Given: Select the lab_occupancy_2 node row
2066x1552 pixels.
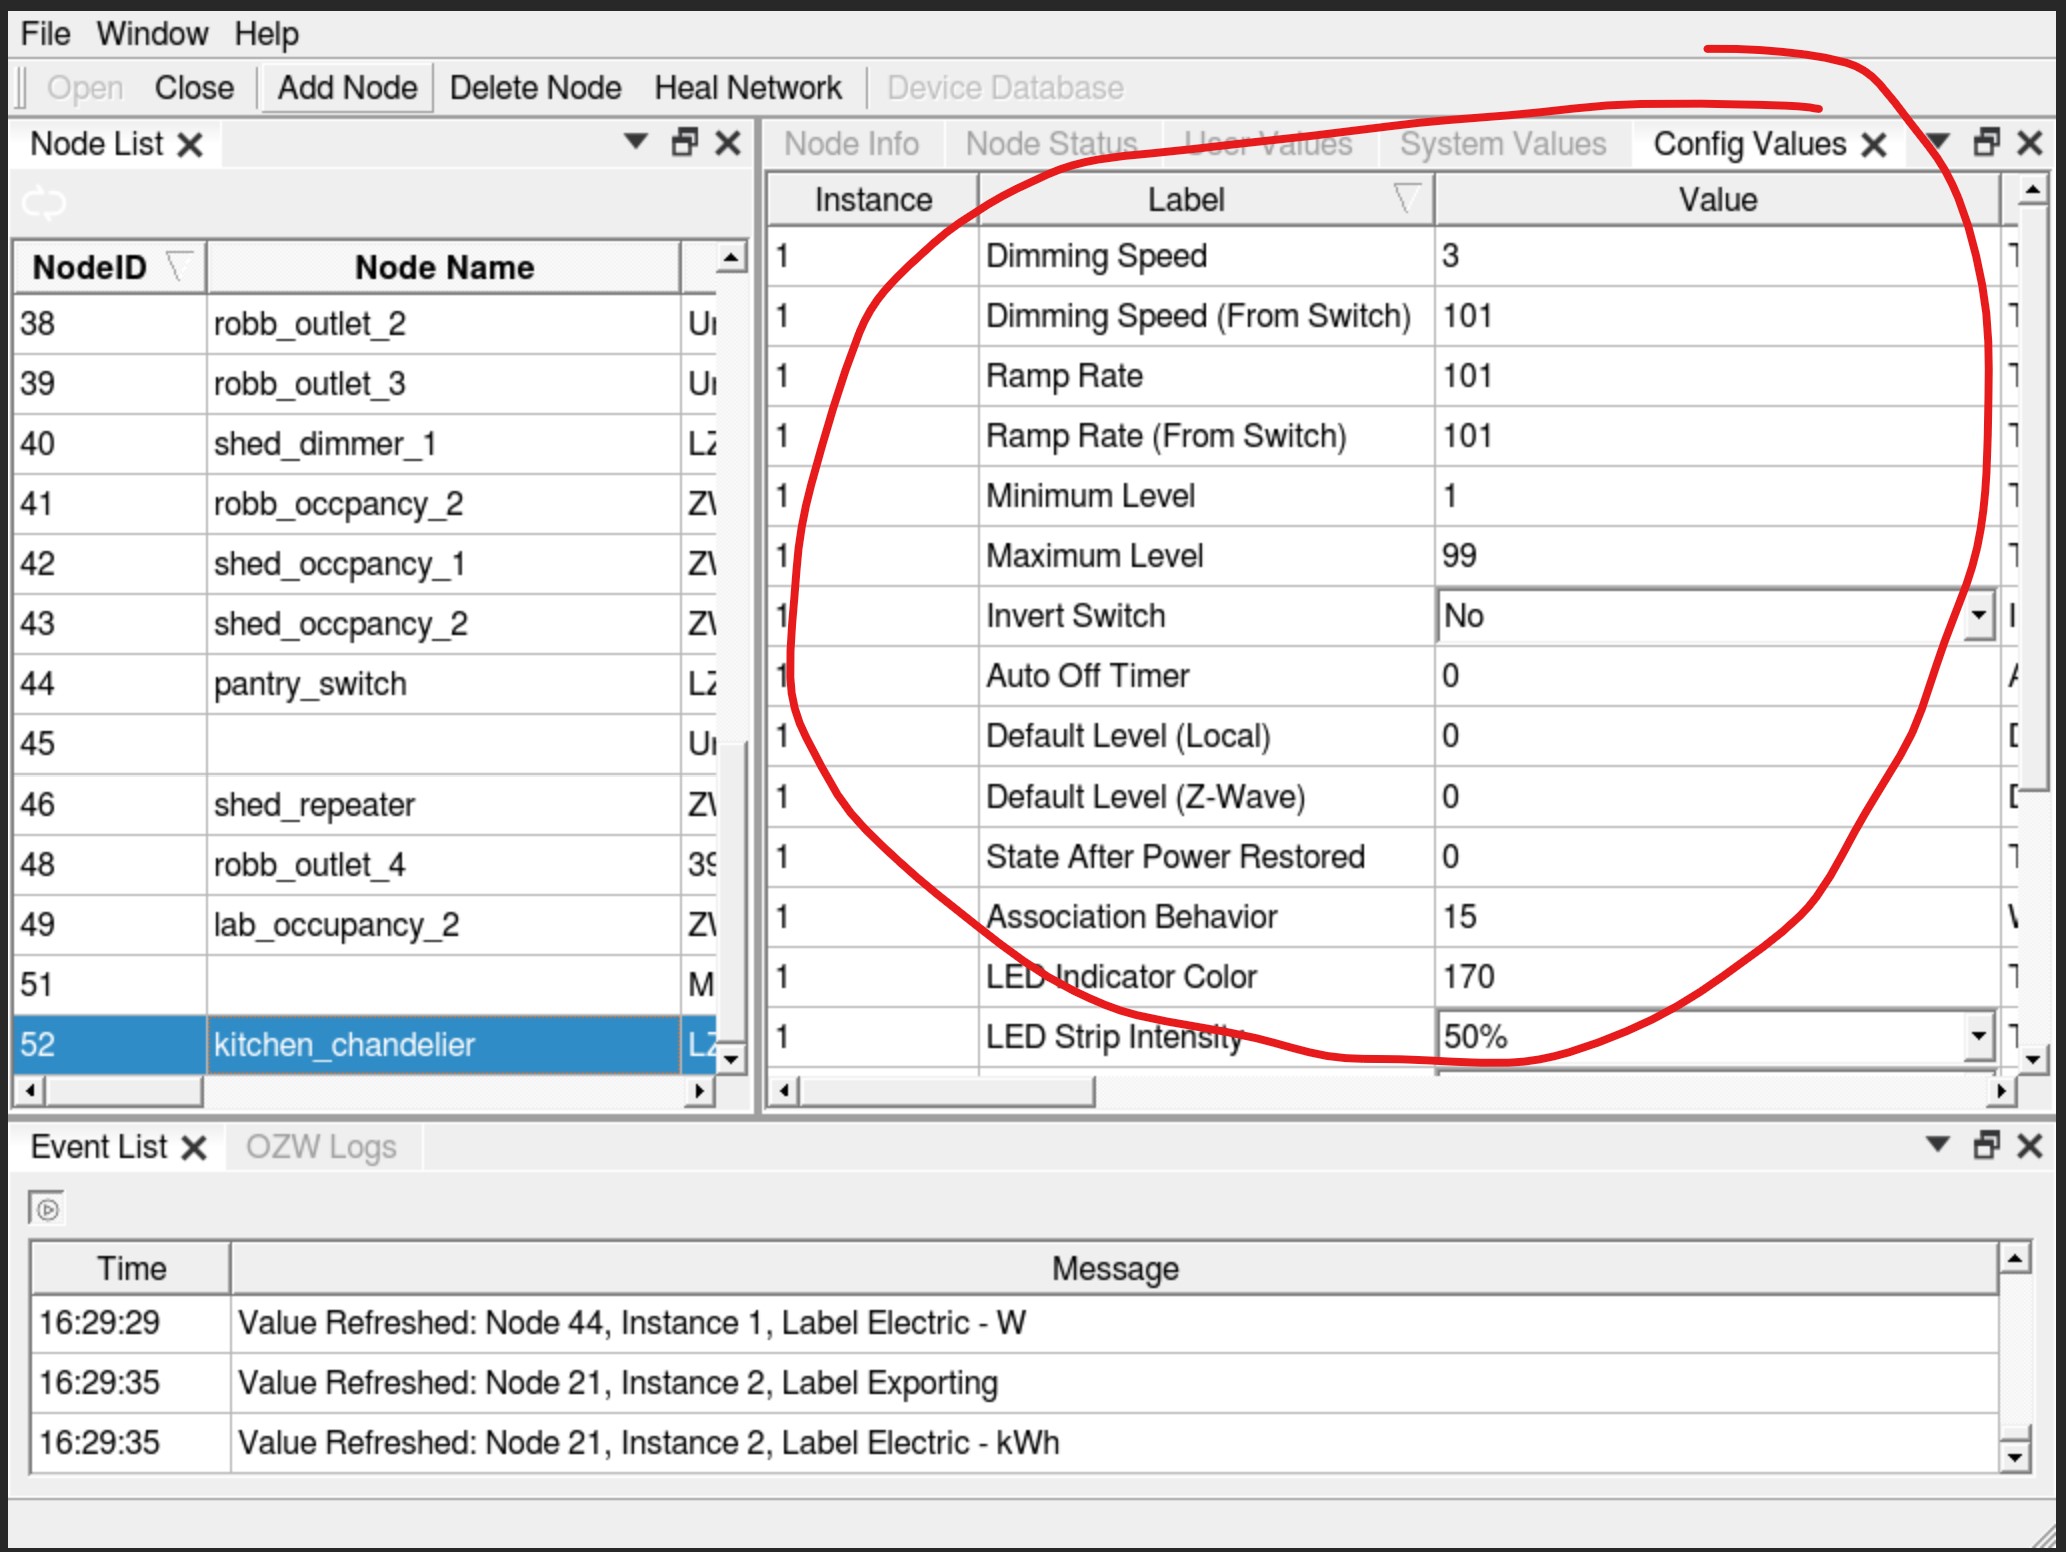Looking at the screenshot, I should (365, 925).
